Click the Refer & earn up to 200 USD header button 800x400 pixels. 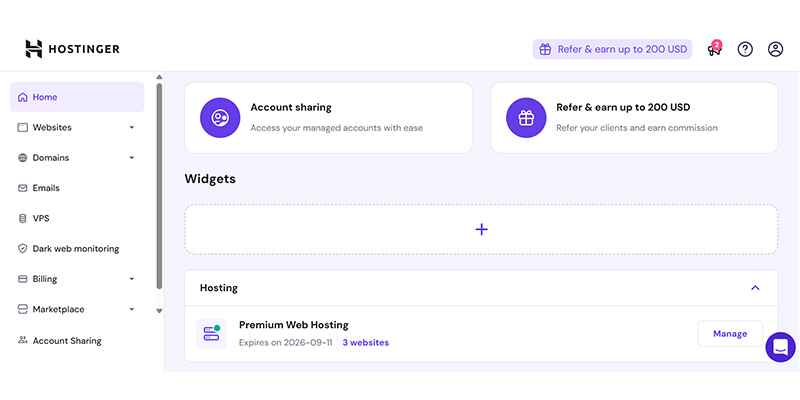click(x=612, y=49)
